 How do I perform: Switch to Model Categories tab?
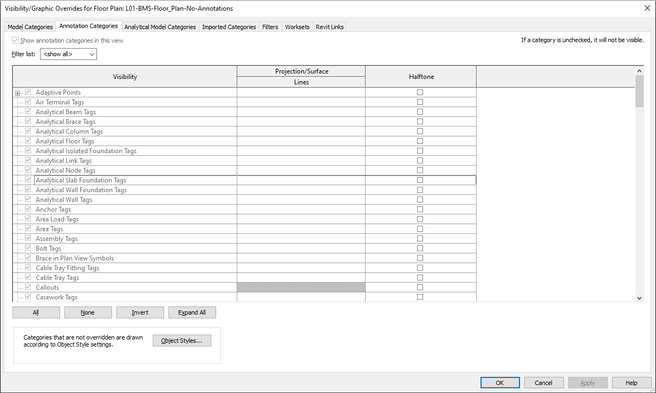(30, 27)
